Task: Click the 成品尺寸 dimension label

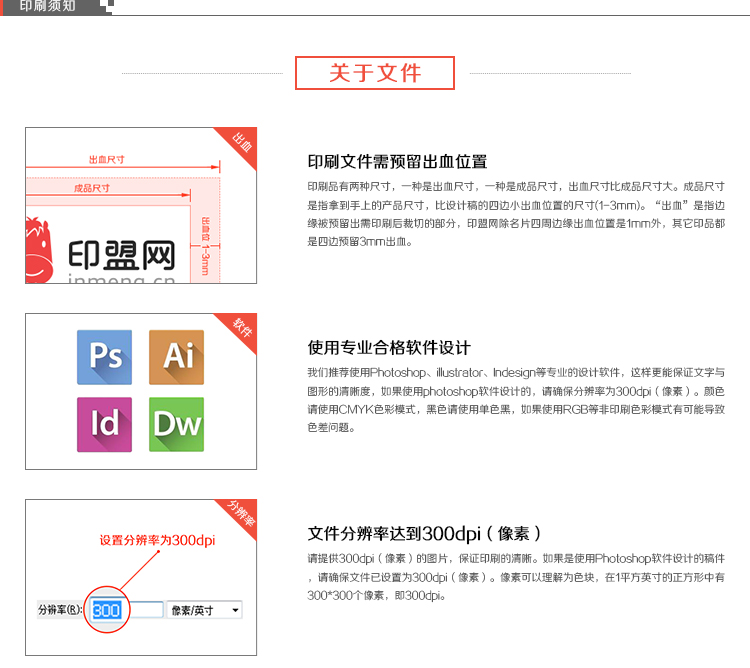Action: (x=91, y=187)
